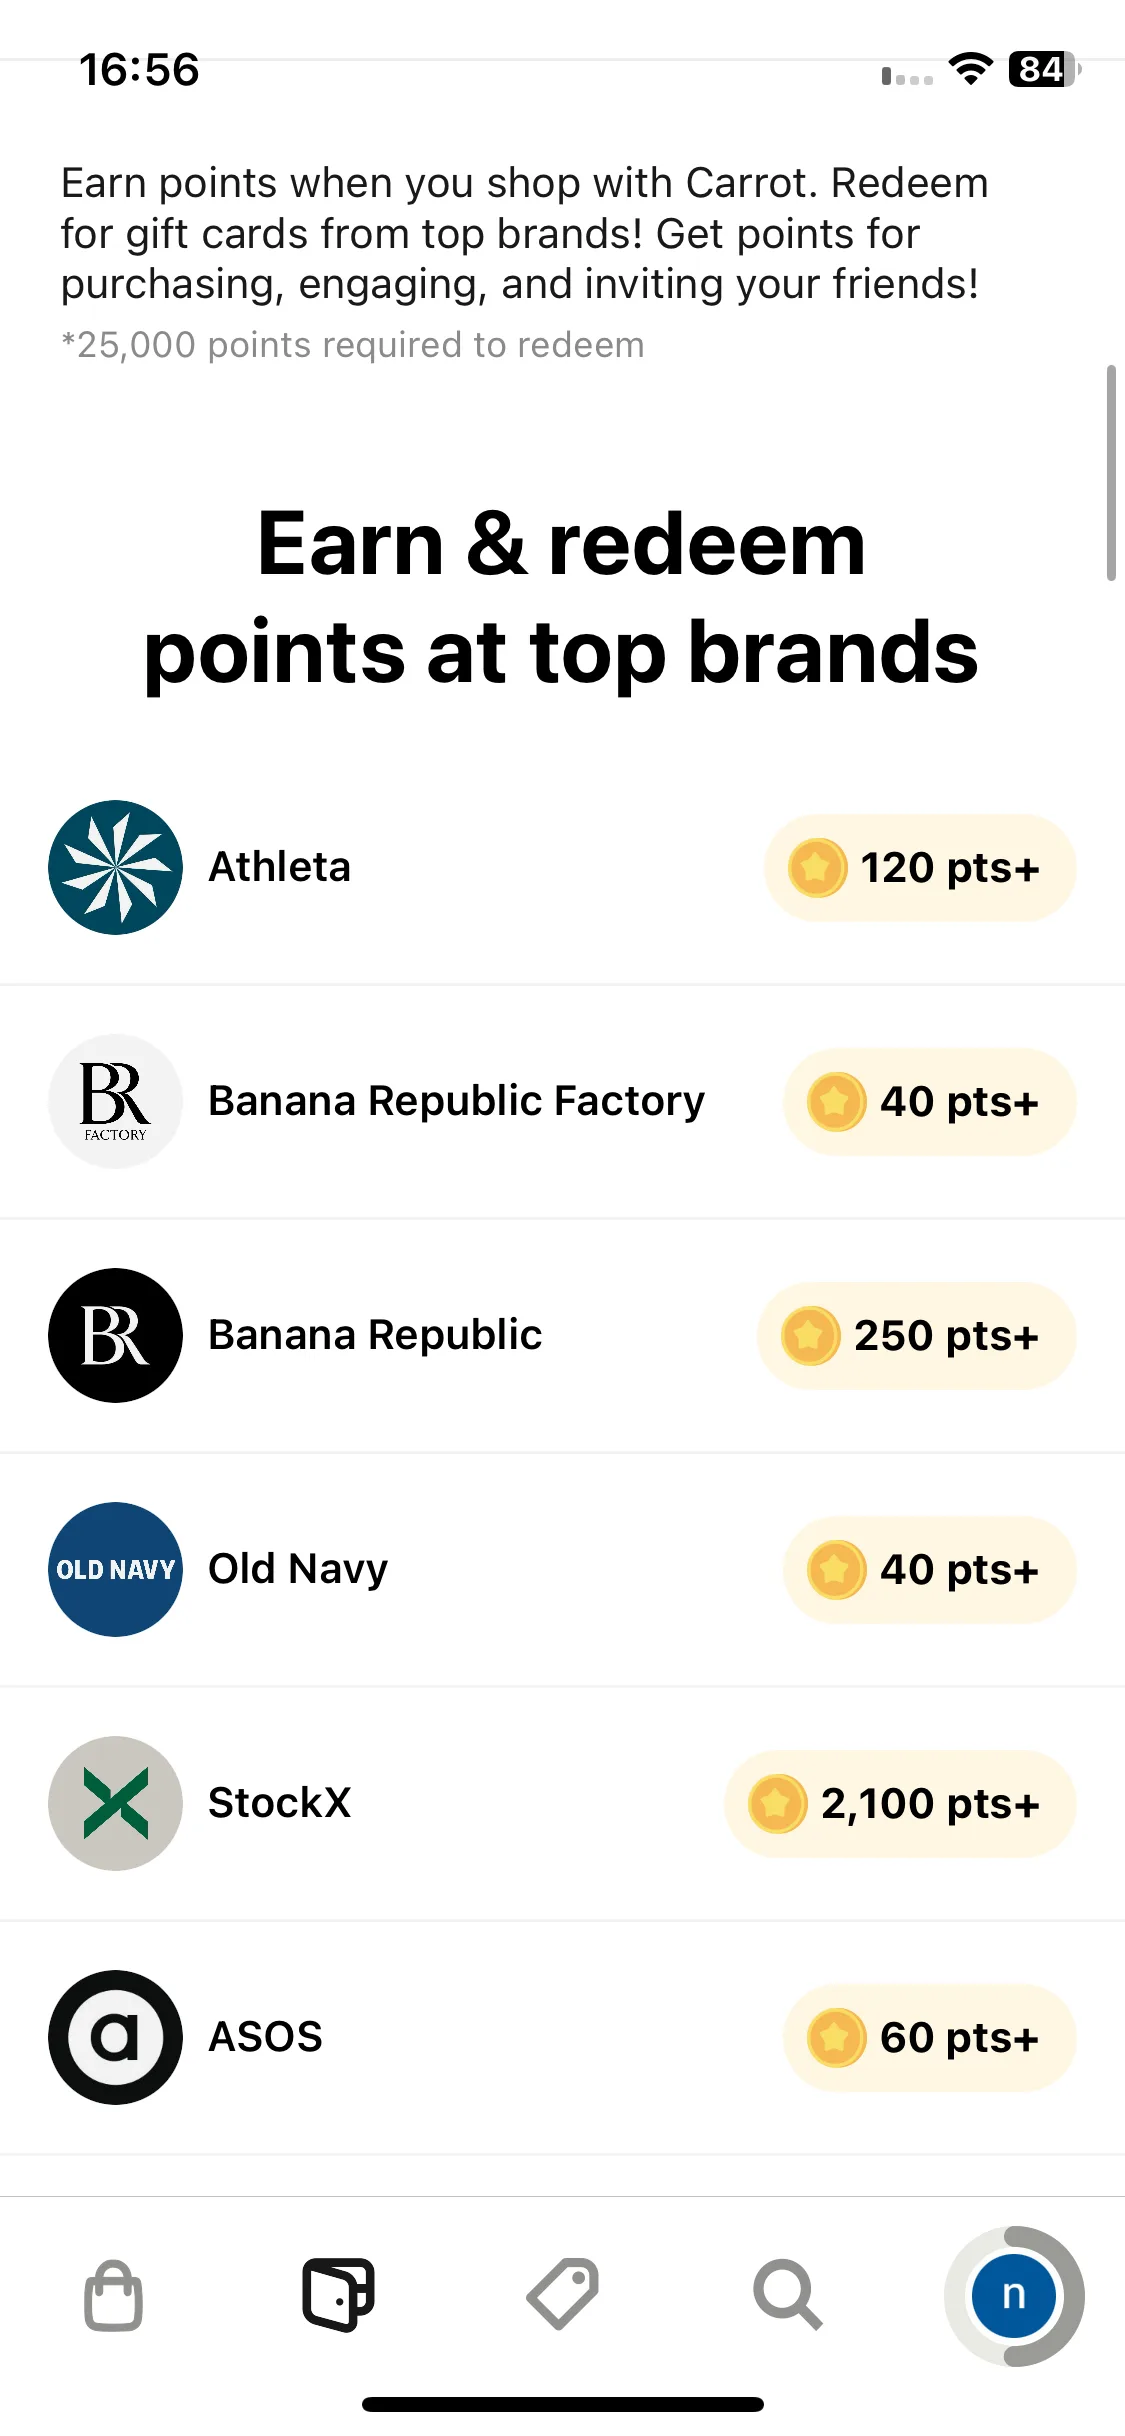Tap the Old Navy logo
The width and height of the screenshot is (1125, 2436).
point(116,1569)
